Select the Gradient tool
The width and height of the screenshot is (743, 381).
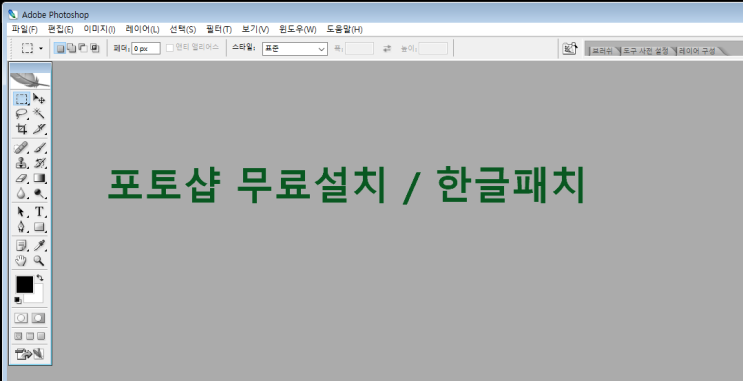(39, 178)
